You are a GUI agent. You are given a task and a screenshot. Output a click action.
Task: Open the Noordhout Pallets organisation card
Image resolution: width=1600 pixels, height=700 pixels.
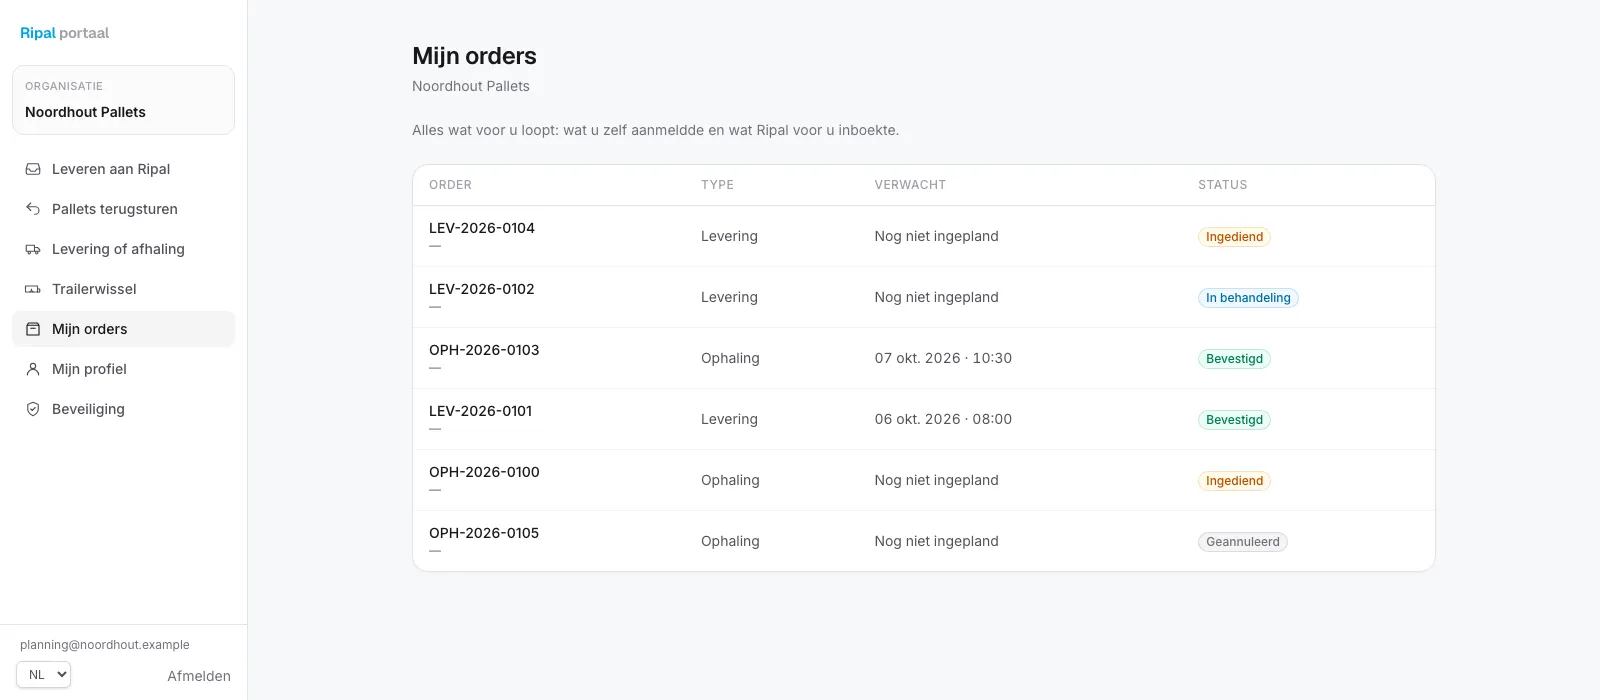(123, 100)
